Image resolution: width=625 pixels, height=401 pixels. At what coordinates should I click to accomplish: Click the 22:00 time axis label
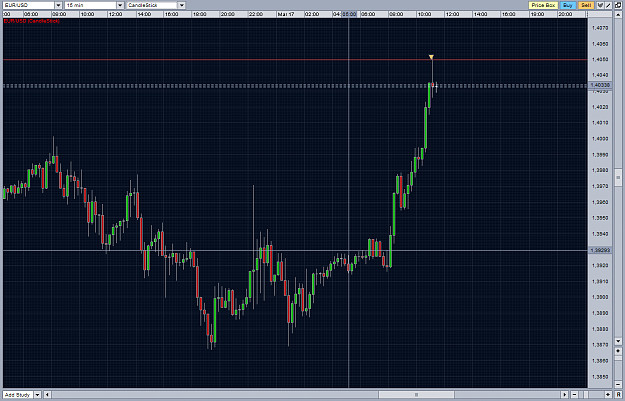256,14
